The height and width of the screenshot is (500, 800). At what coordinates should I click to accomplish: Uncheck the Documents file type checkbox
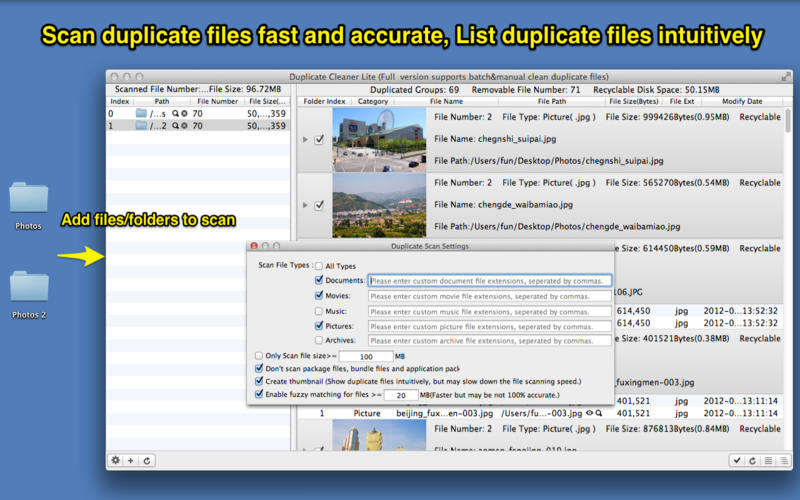click(319, 280)
